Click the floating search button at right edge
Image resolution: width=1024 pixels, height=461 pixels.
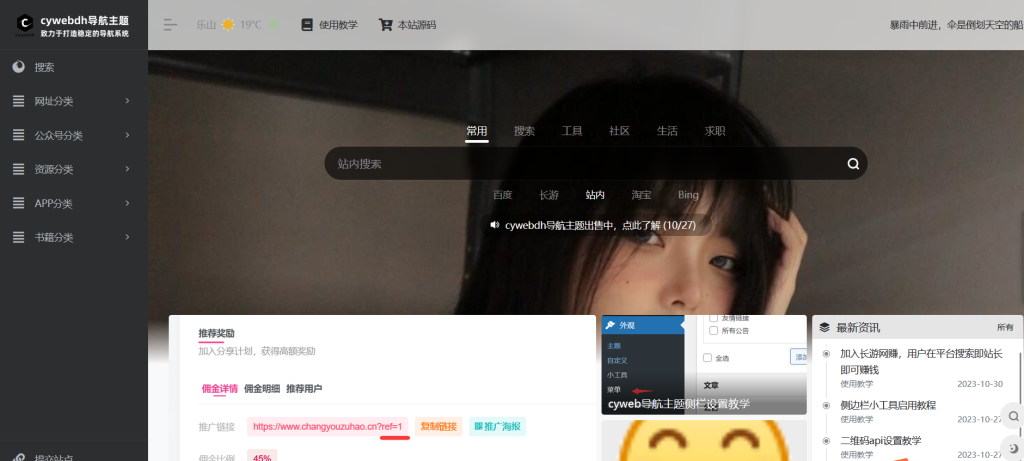[x=1013, y=415]
